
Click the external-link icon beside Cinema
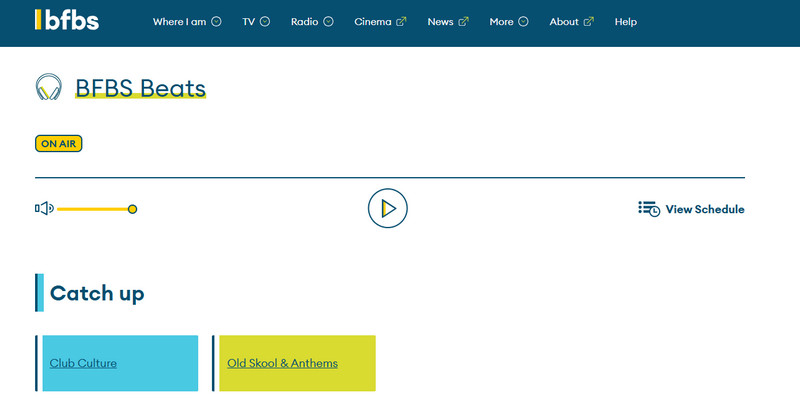pos(401,21)
